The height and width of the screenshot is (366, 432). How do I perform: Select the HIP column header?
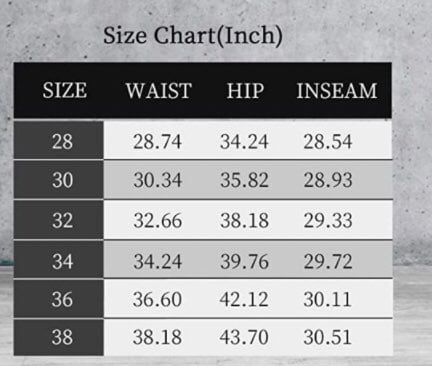coord(246,90)
